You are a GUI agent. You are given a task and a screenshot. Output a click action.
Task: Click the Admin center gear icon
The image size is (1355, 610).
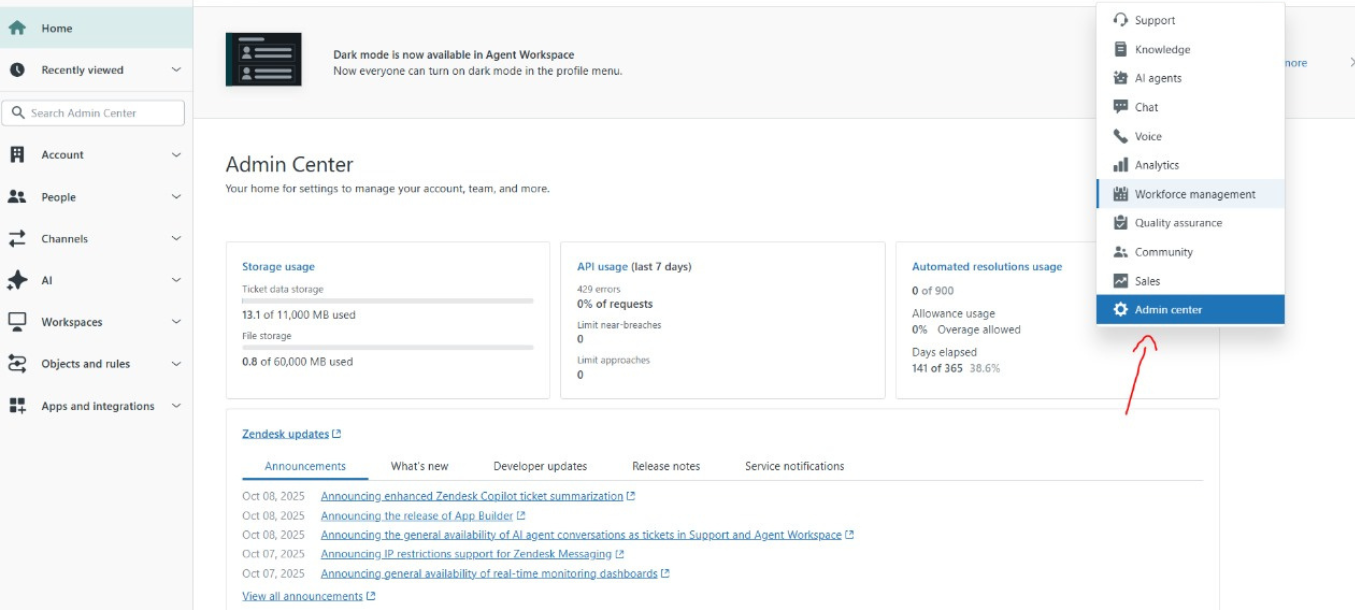[1120, 310]
